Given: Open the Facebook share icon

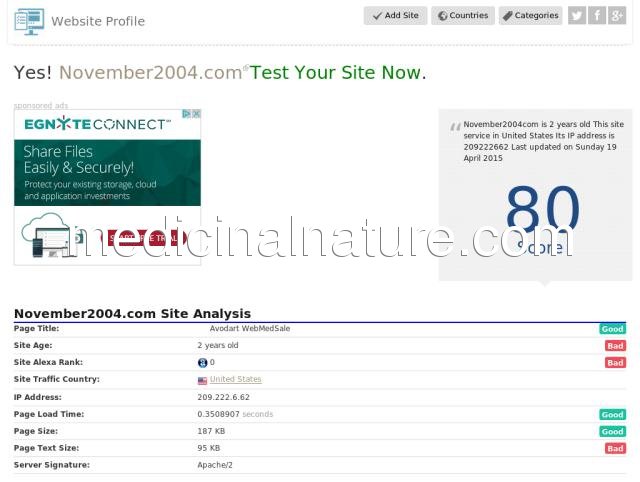Looking at the screenshot, I should (597, 16).
